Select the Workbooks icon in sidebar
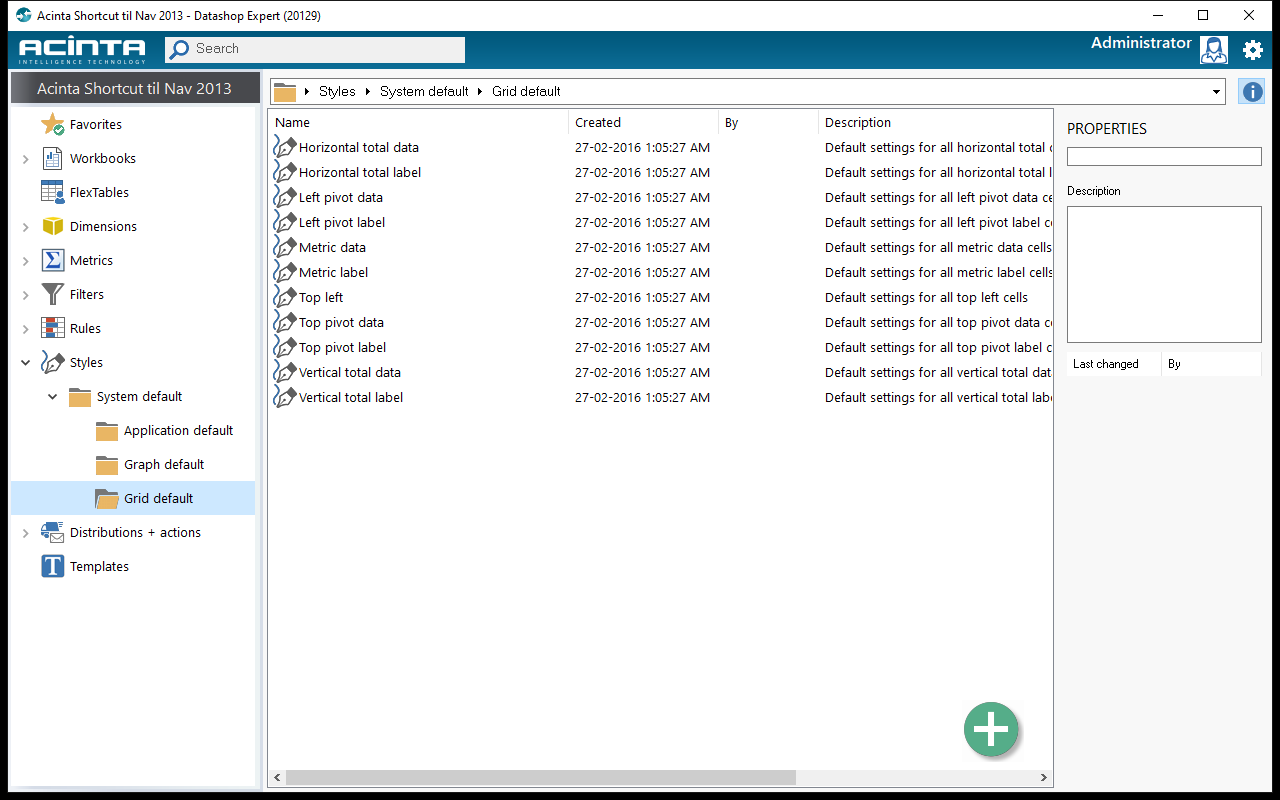The width and height of the screenshot is (1280, 800). click(52, 159)
